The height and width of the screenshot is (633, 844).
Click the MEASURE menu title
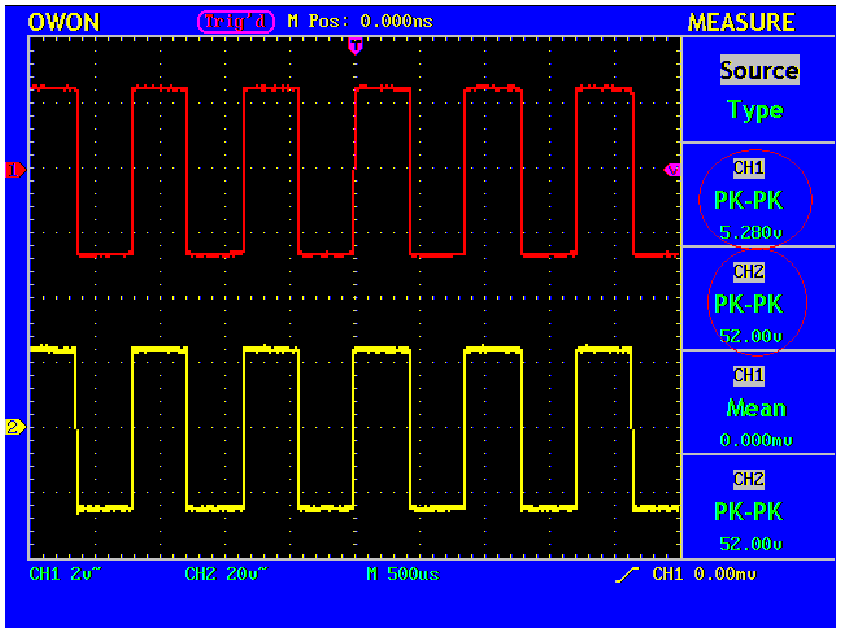[x=741, y=23]
